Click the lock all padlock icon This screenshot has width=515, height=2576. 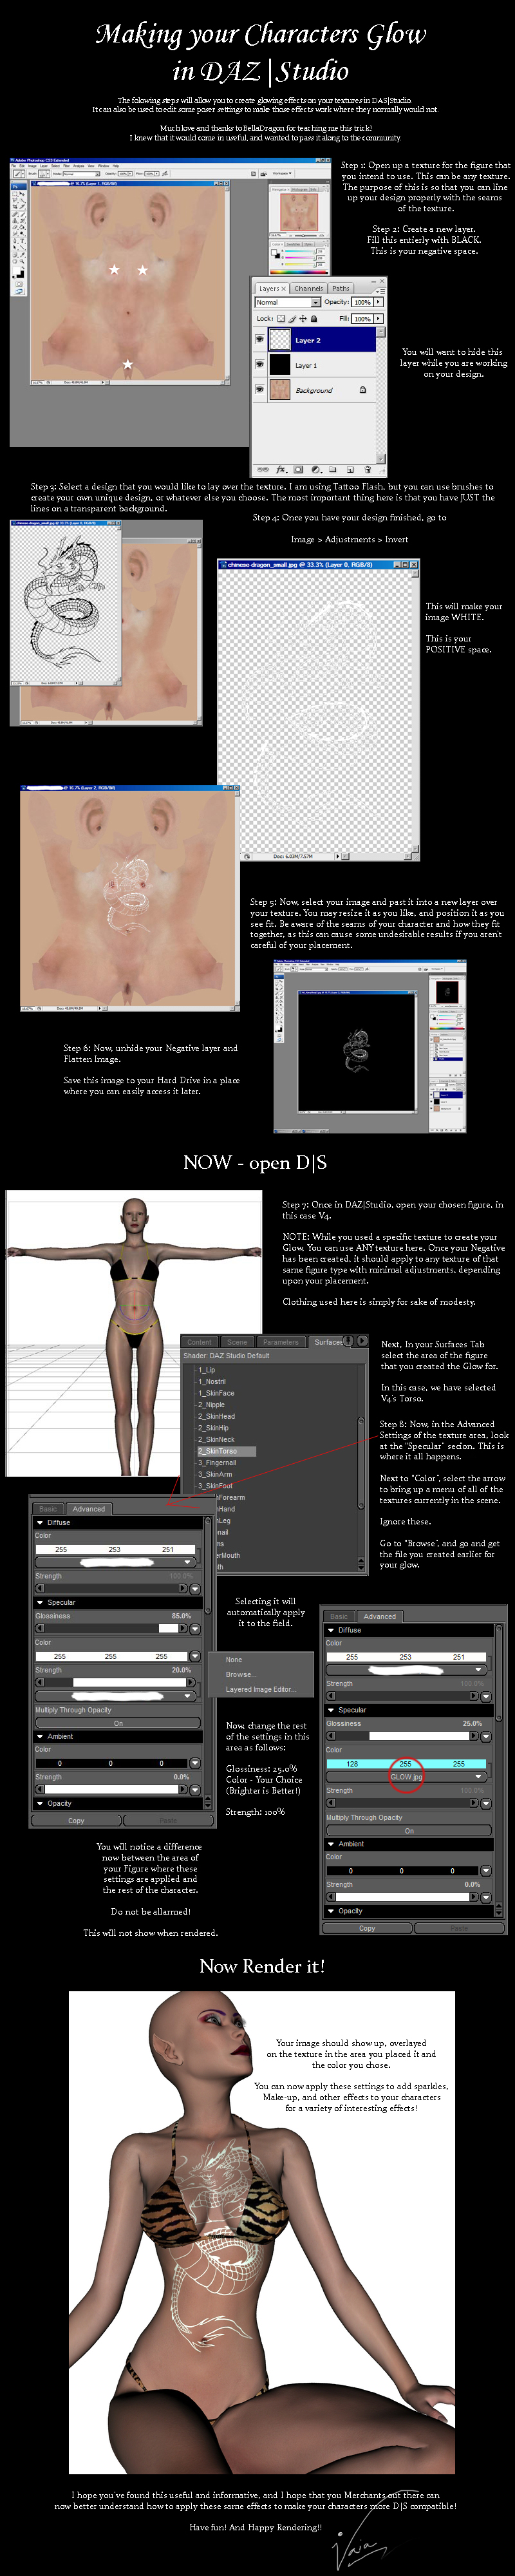(x=313, y=318)
